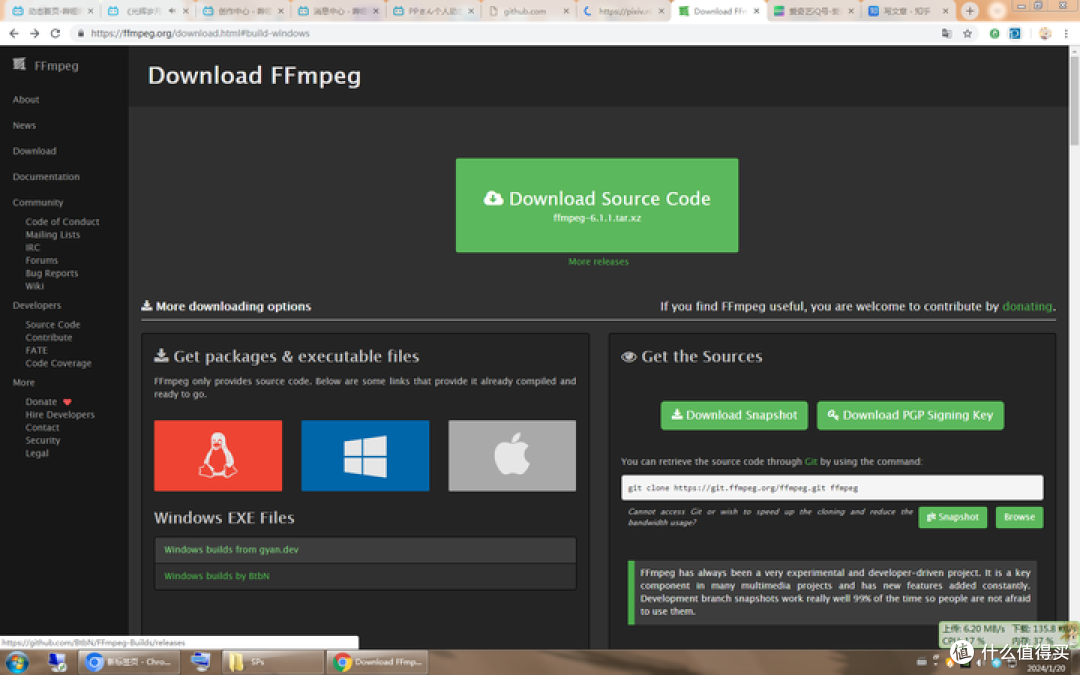
Task: Select Bug Reports under Community
Action: click(x=52, y=273)
